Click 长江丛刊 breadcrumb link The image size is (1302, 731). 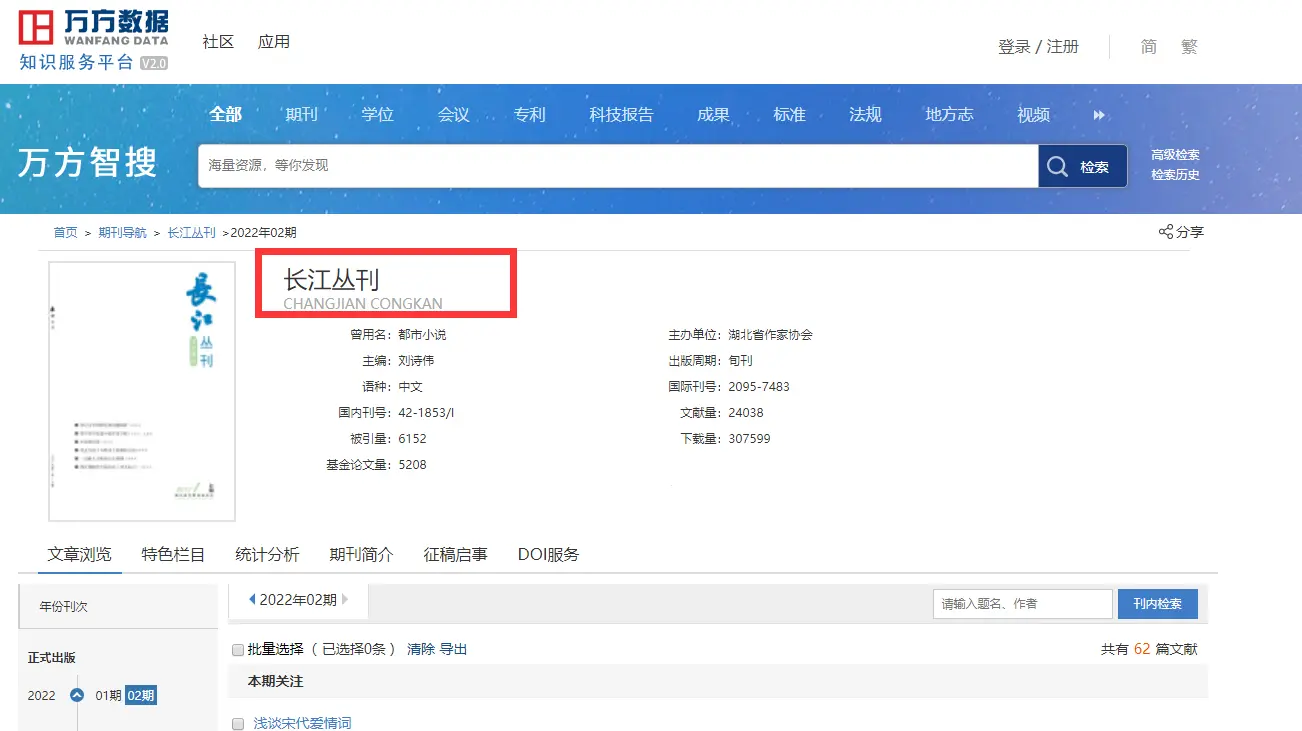[x=191, y=232]
